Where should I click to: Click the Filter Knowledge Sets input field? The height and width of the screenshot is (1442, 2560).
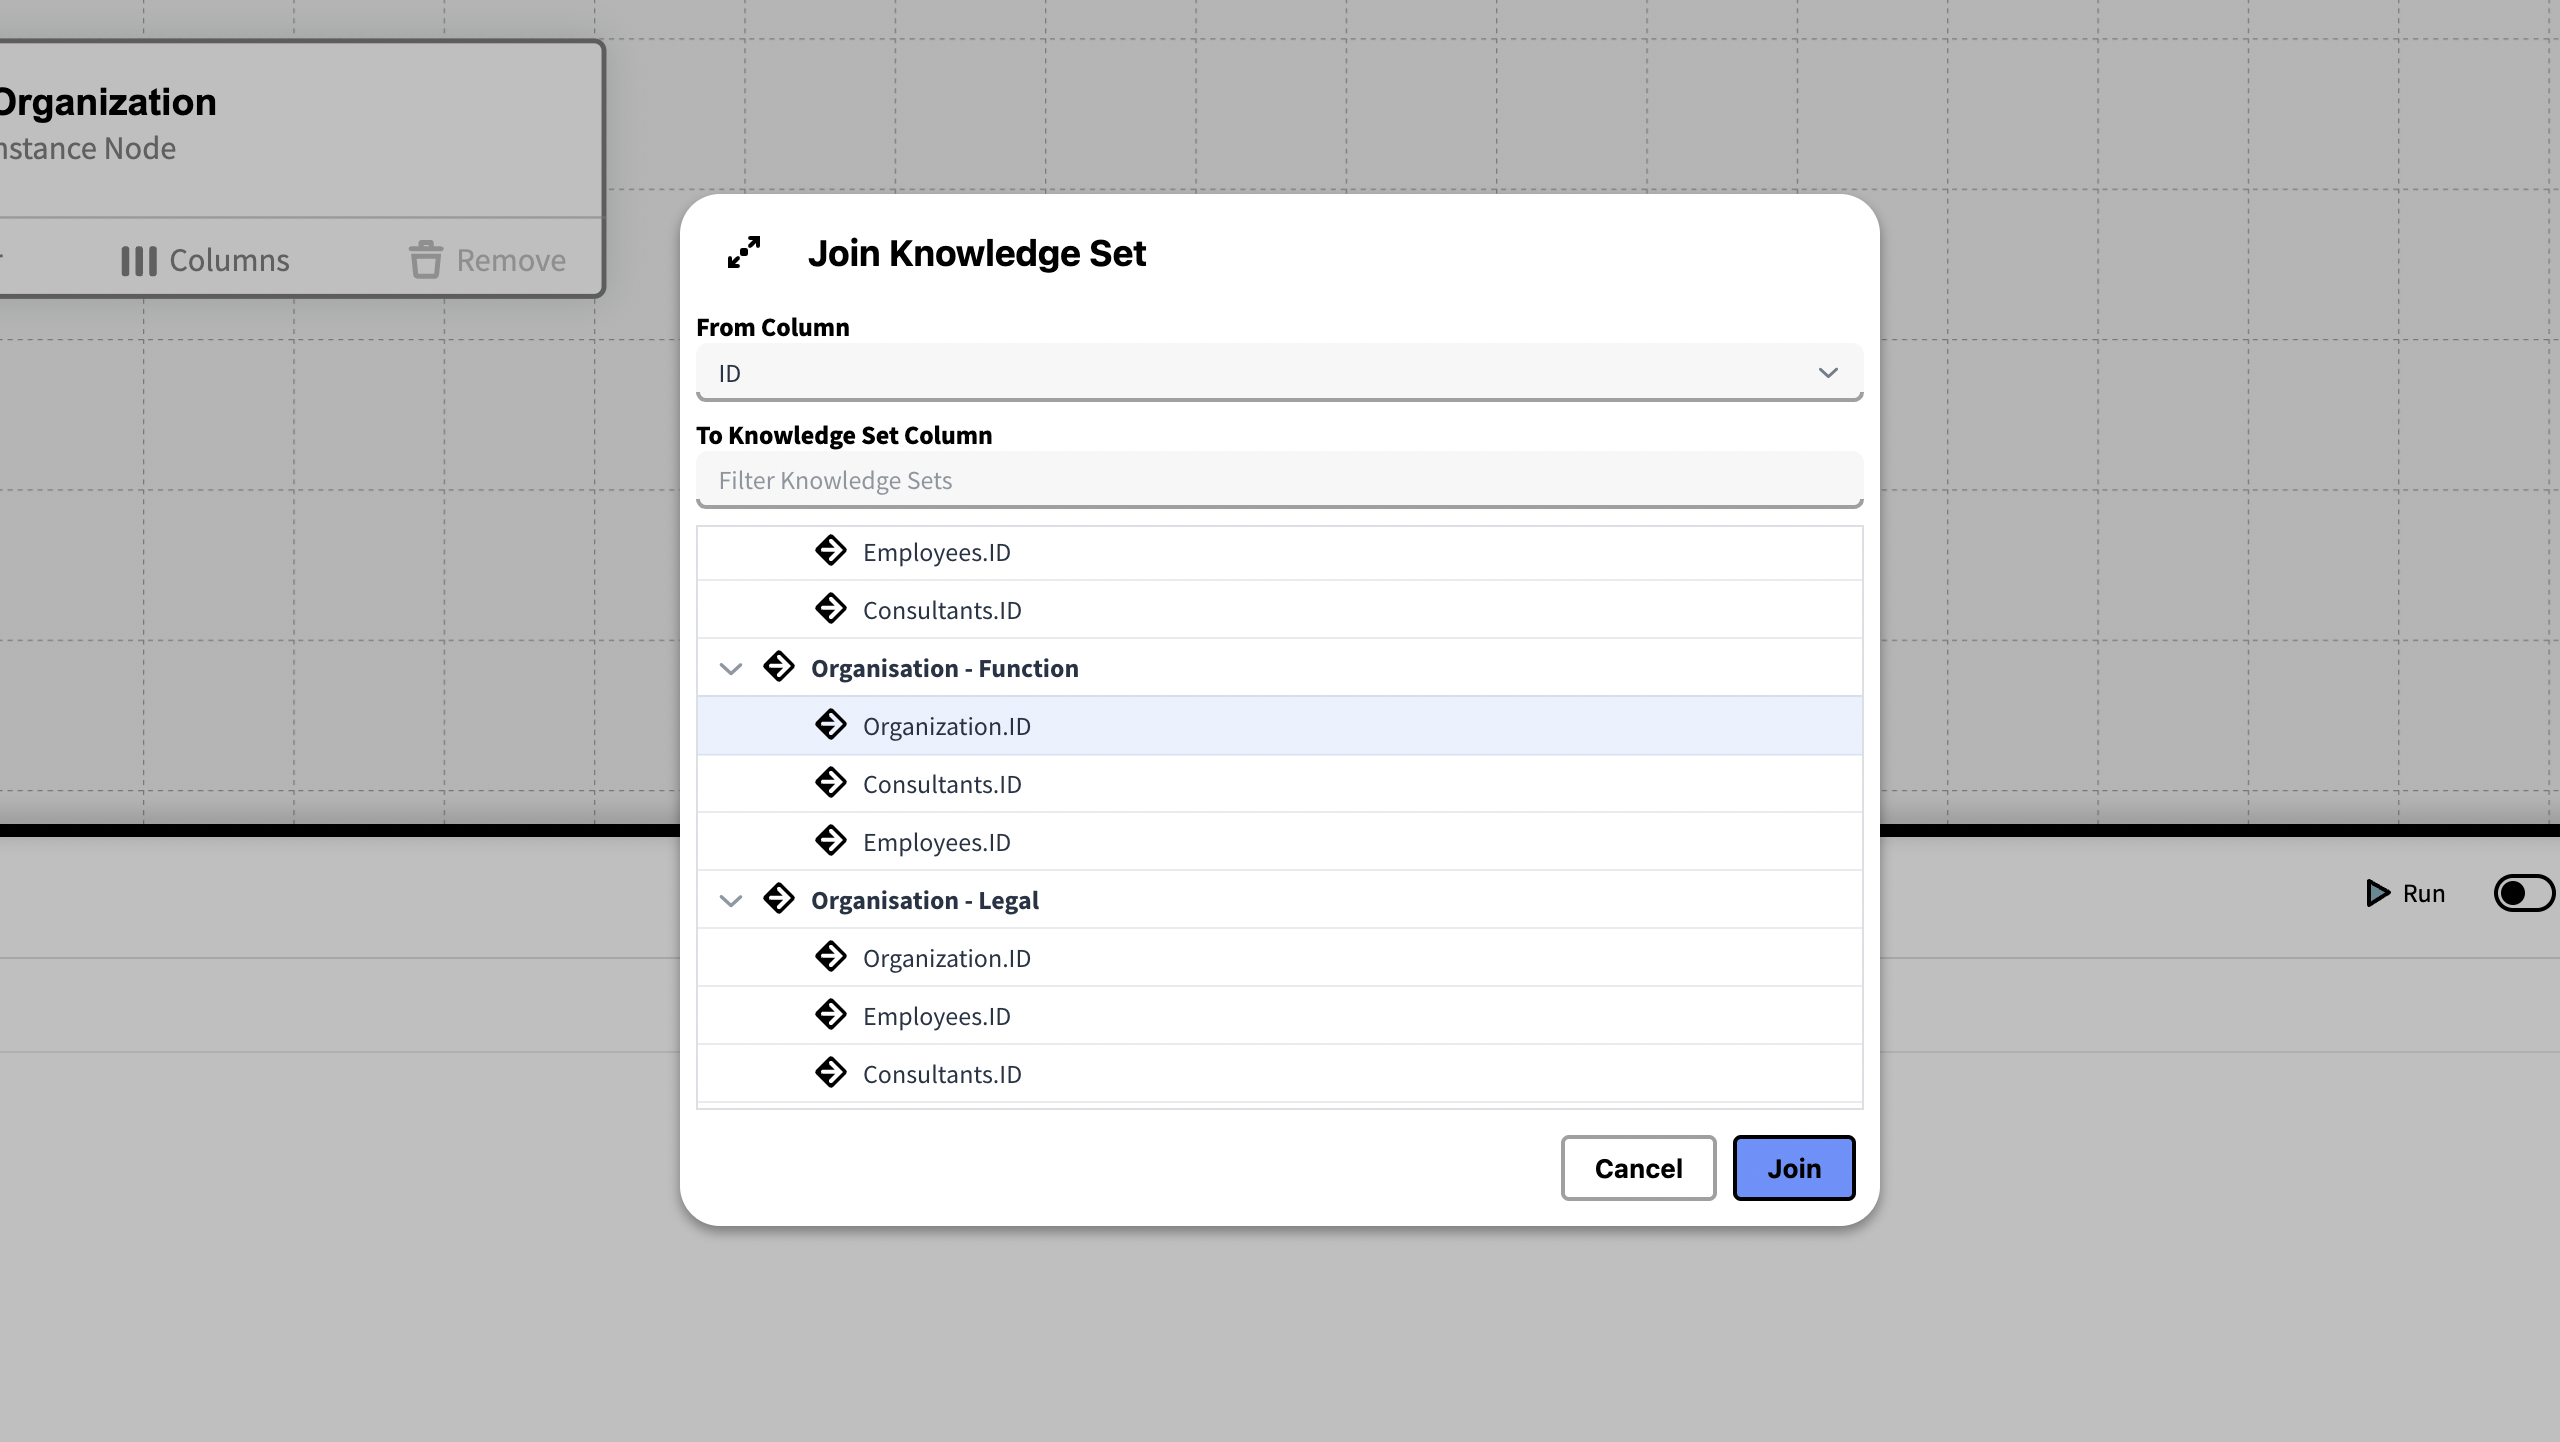click(x=1279, y=480)
